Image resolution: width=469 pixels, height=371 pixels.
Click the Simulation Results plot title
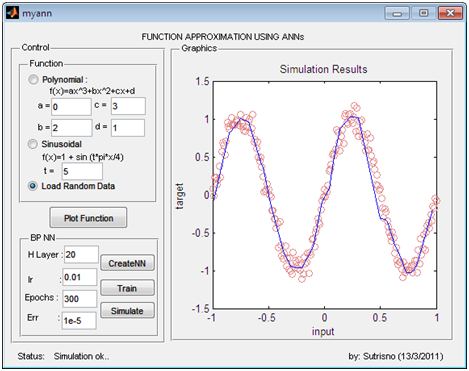(x=323, y=69)
